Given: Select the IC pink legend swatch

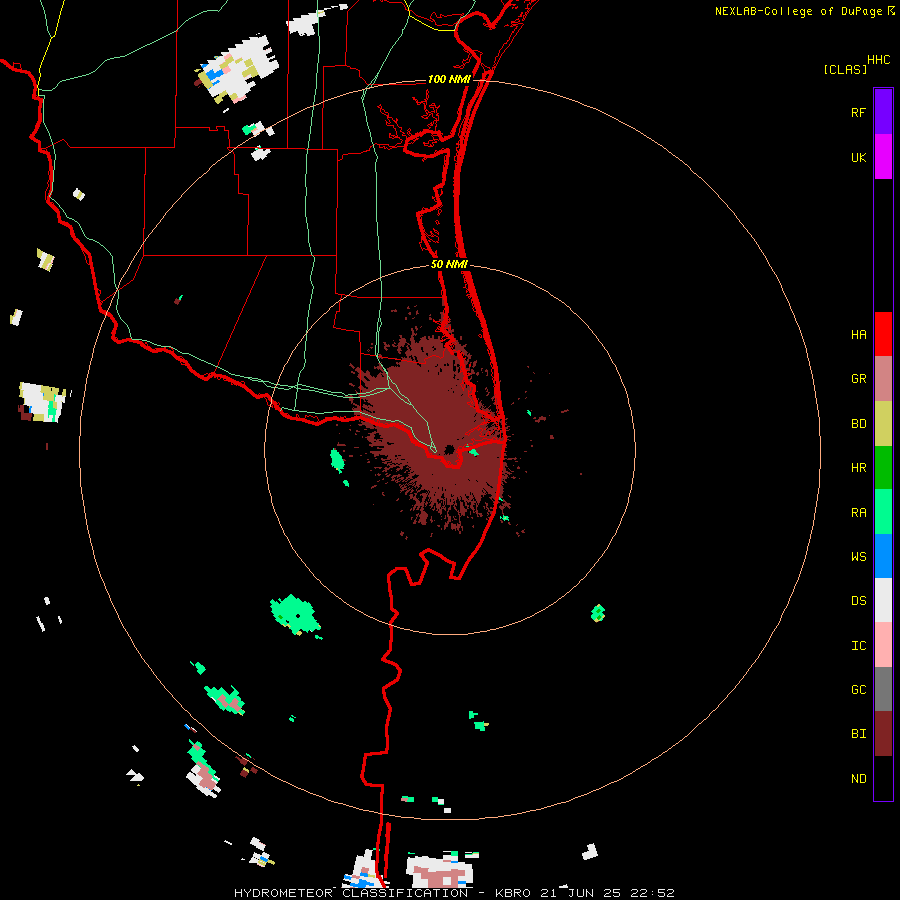Looking at the screenshot, I should point(883,645).
